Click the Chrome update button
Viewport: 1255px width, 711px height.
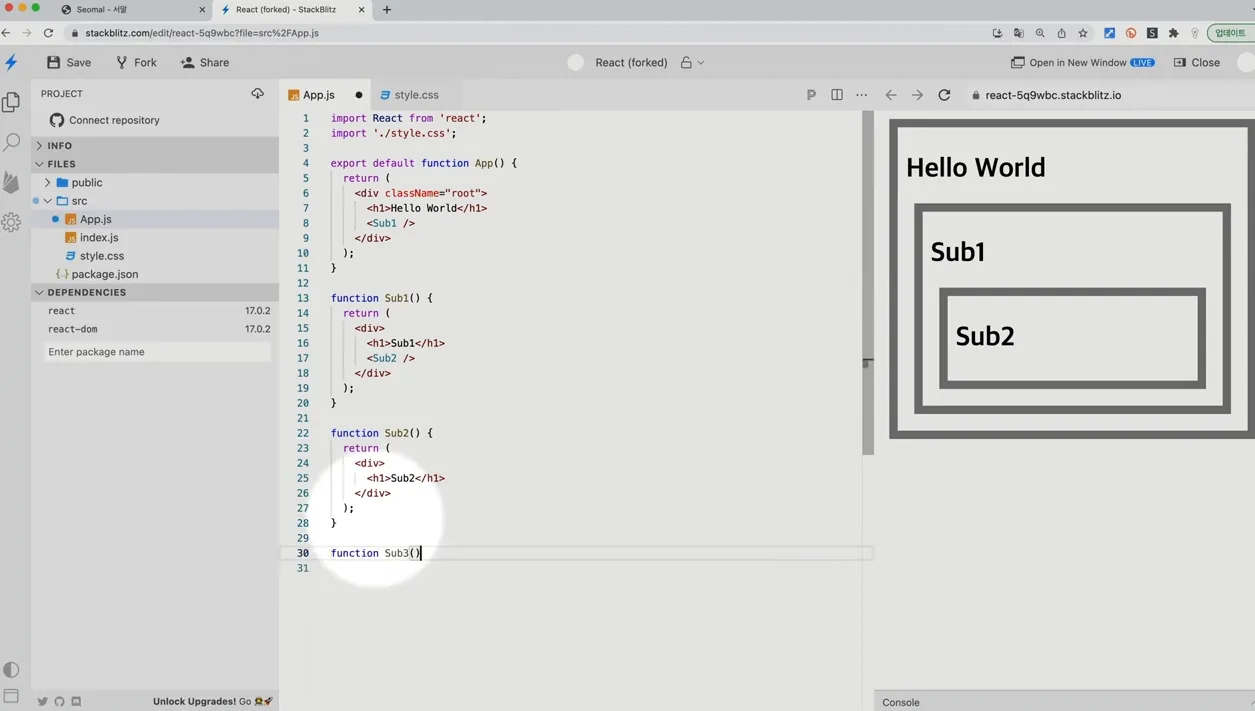coord(1229,33)
